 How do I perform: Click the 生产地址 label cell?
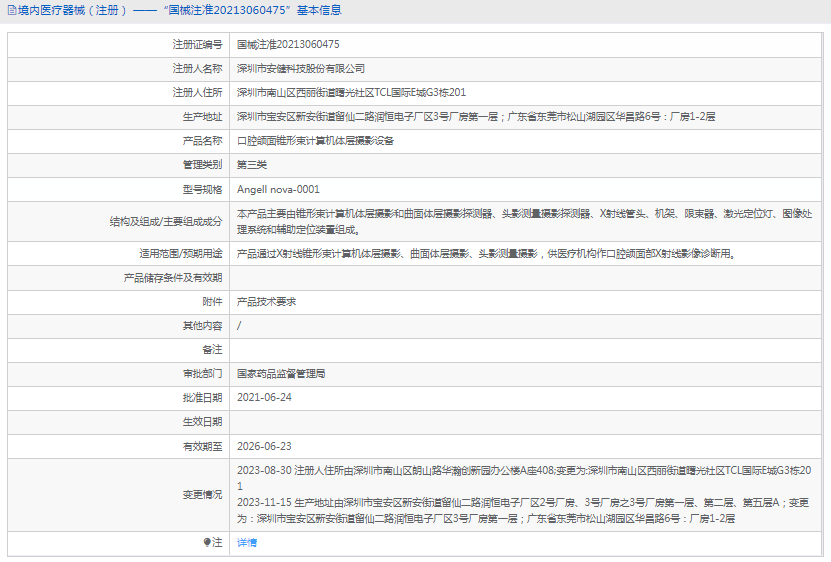click(x=118, y=117)
